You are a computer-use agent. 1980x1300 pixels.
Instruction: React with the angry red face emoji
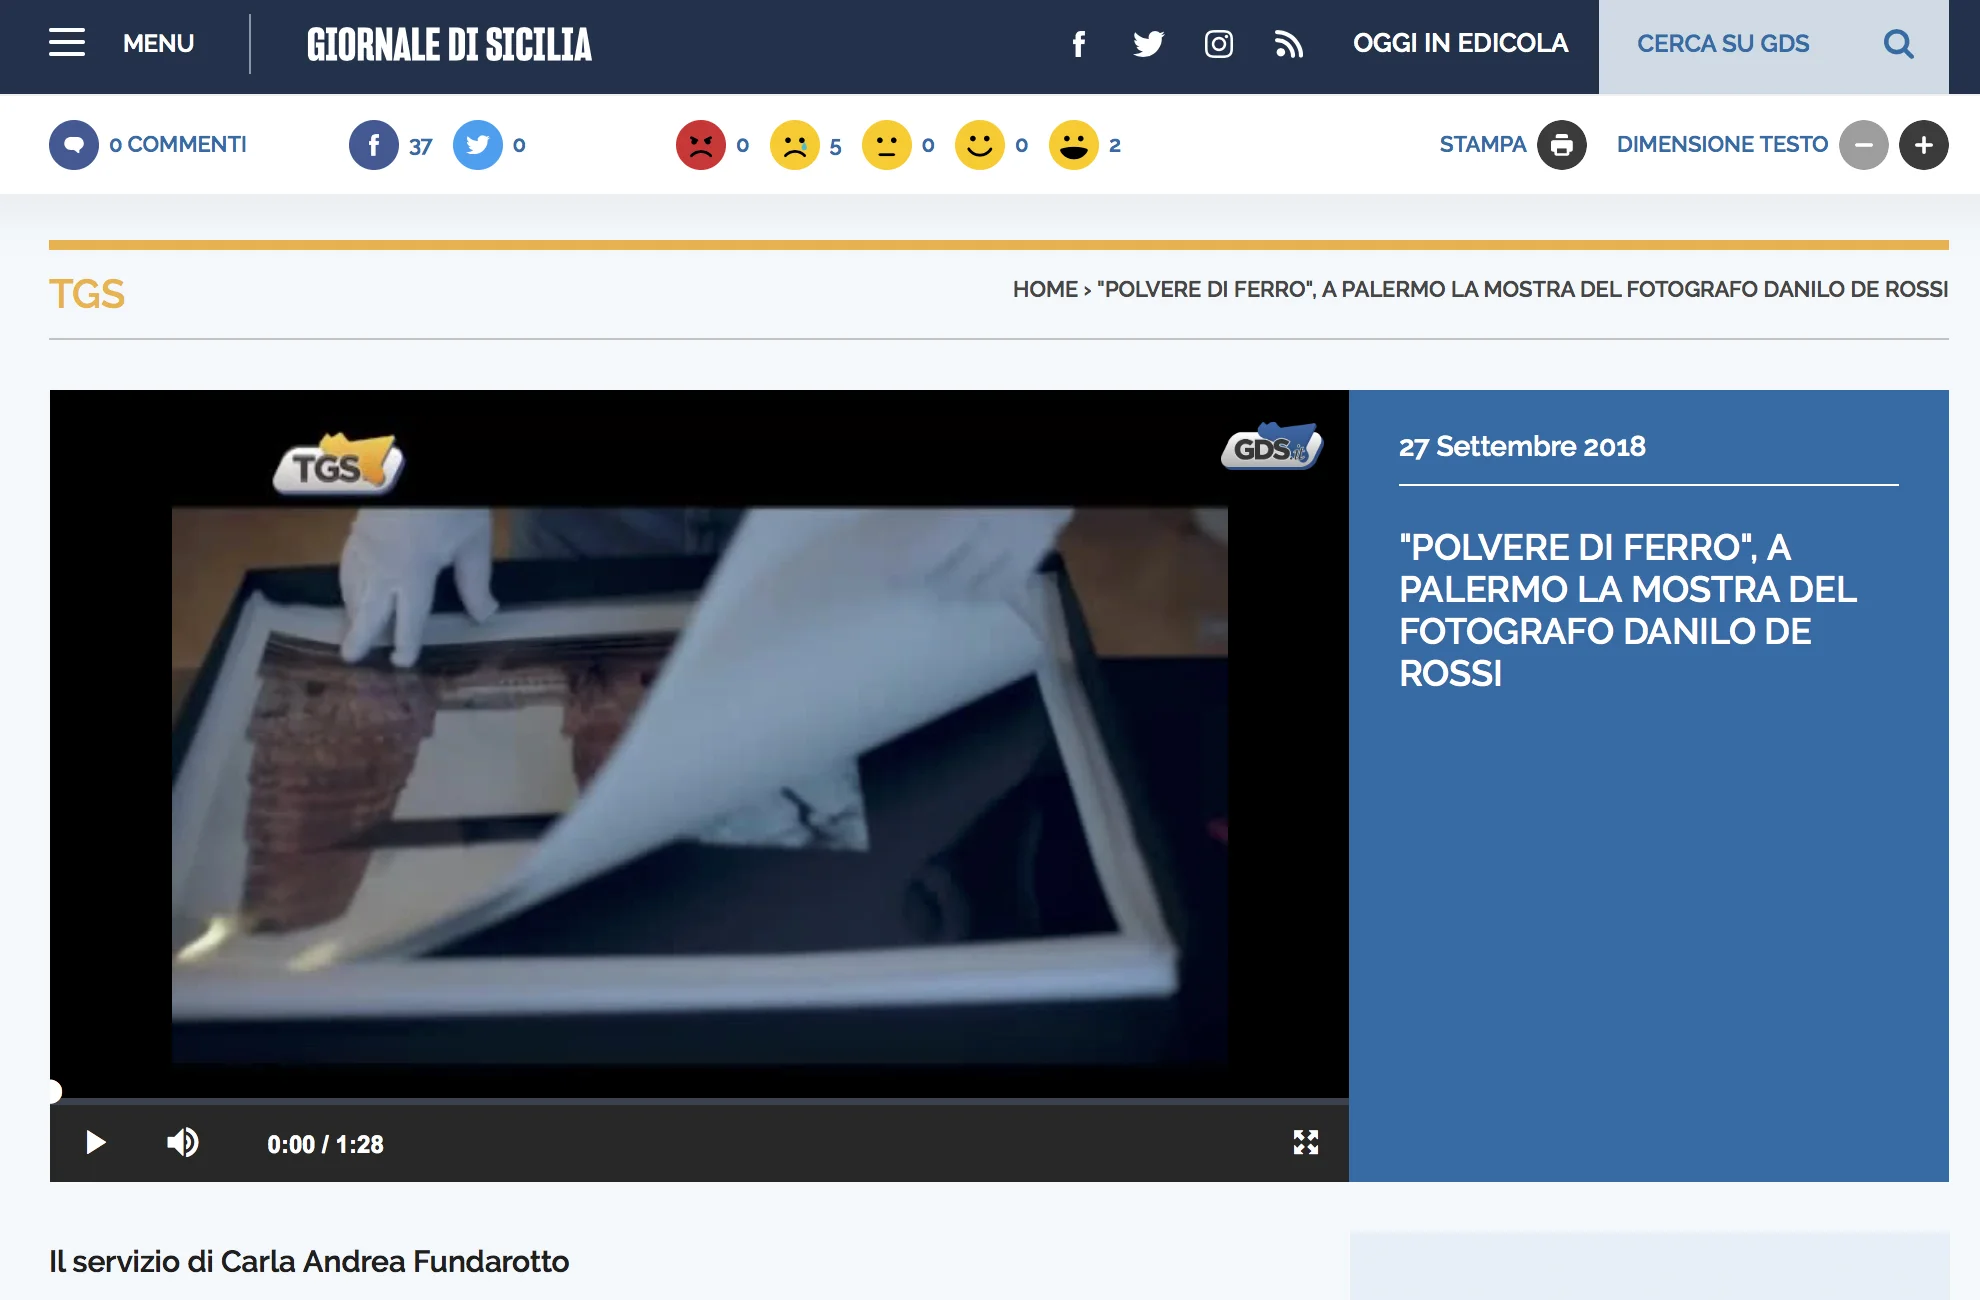(701, 144)
